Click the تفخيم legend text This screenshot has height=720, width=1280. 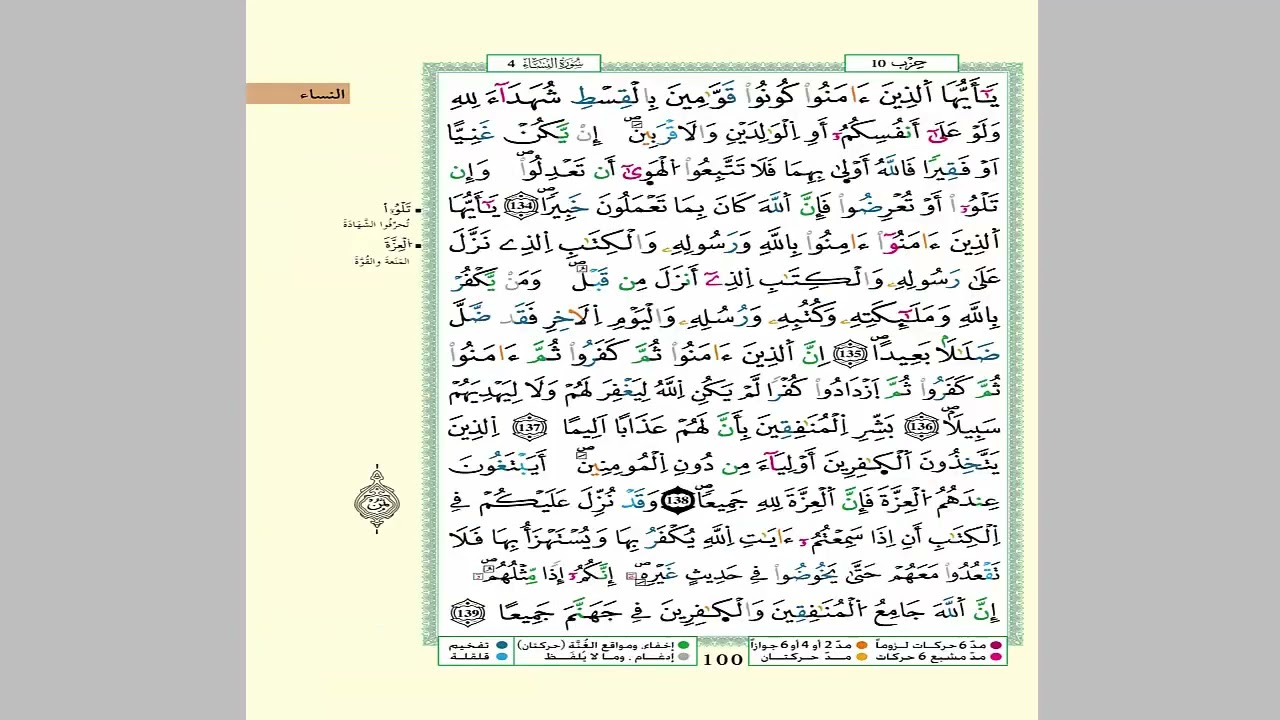[468, 645]
